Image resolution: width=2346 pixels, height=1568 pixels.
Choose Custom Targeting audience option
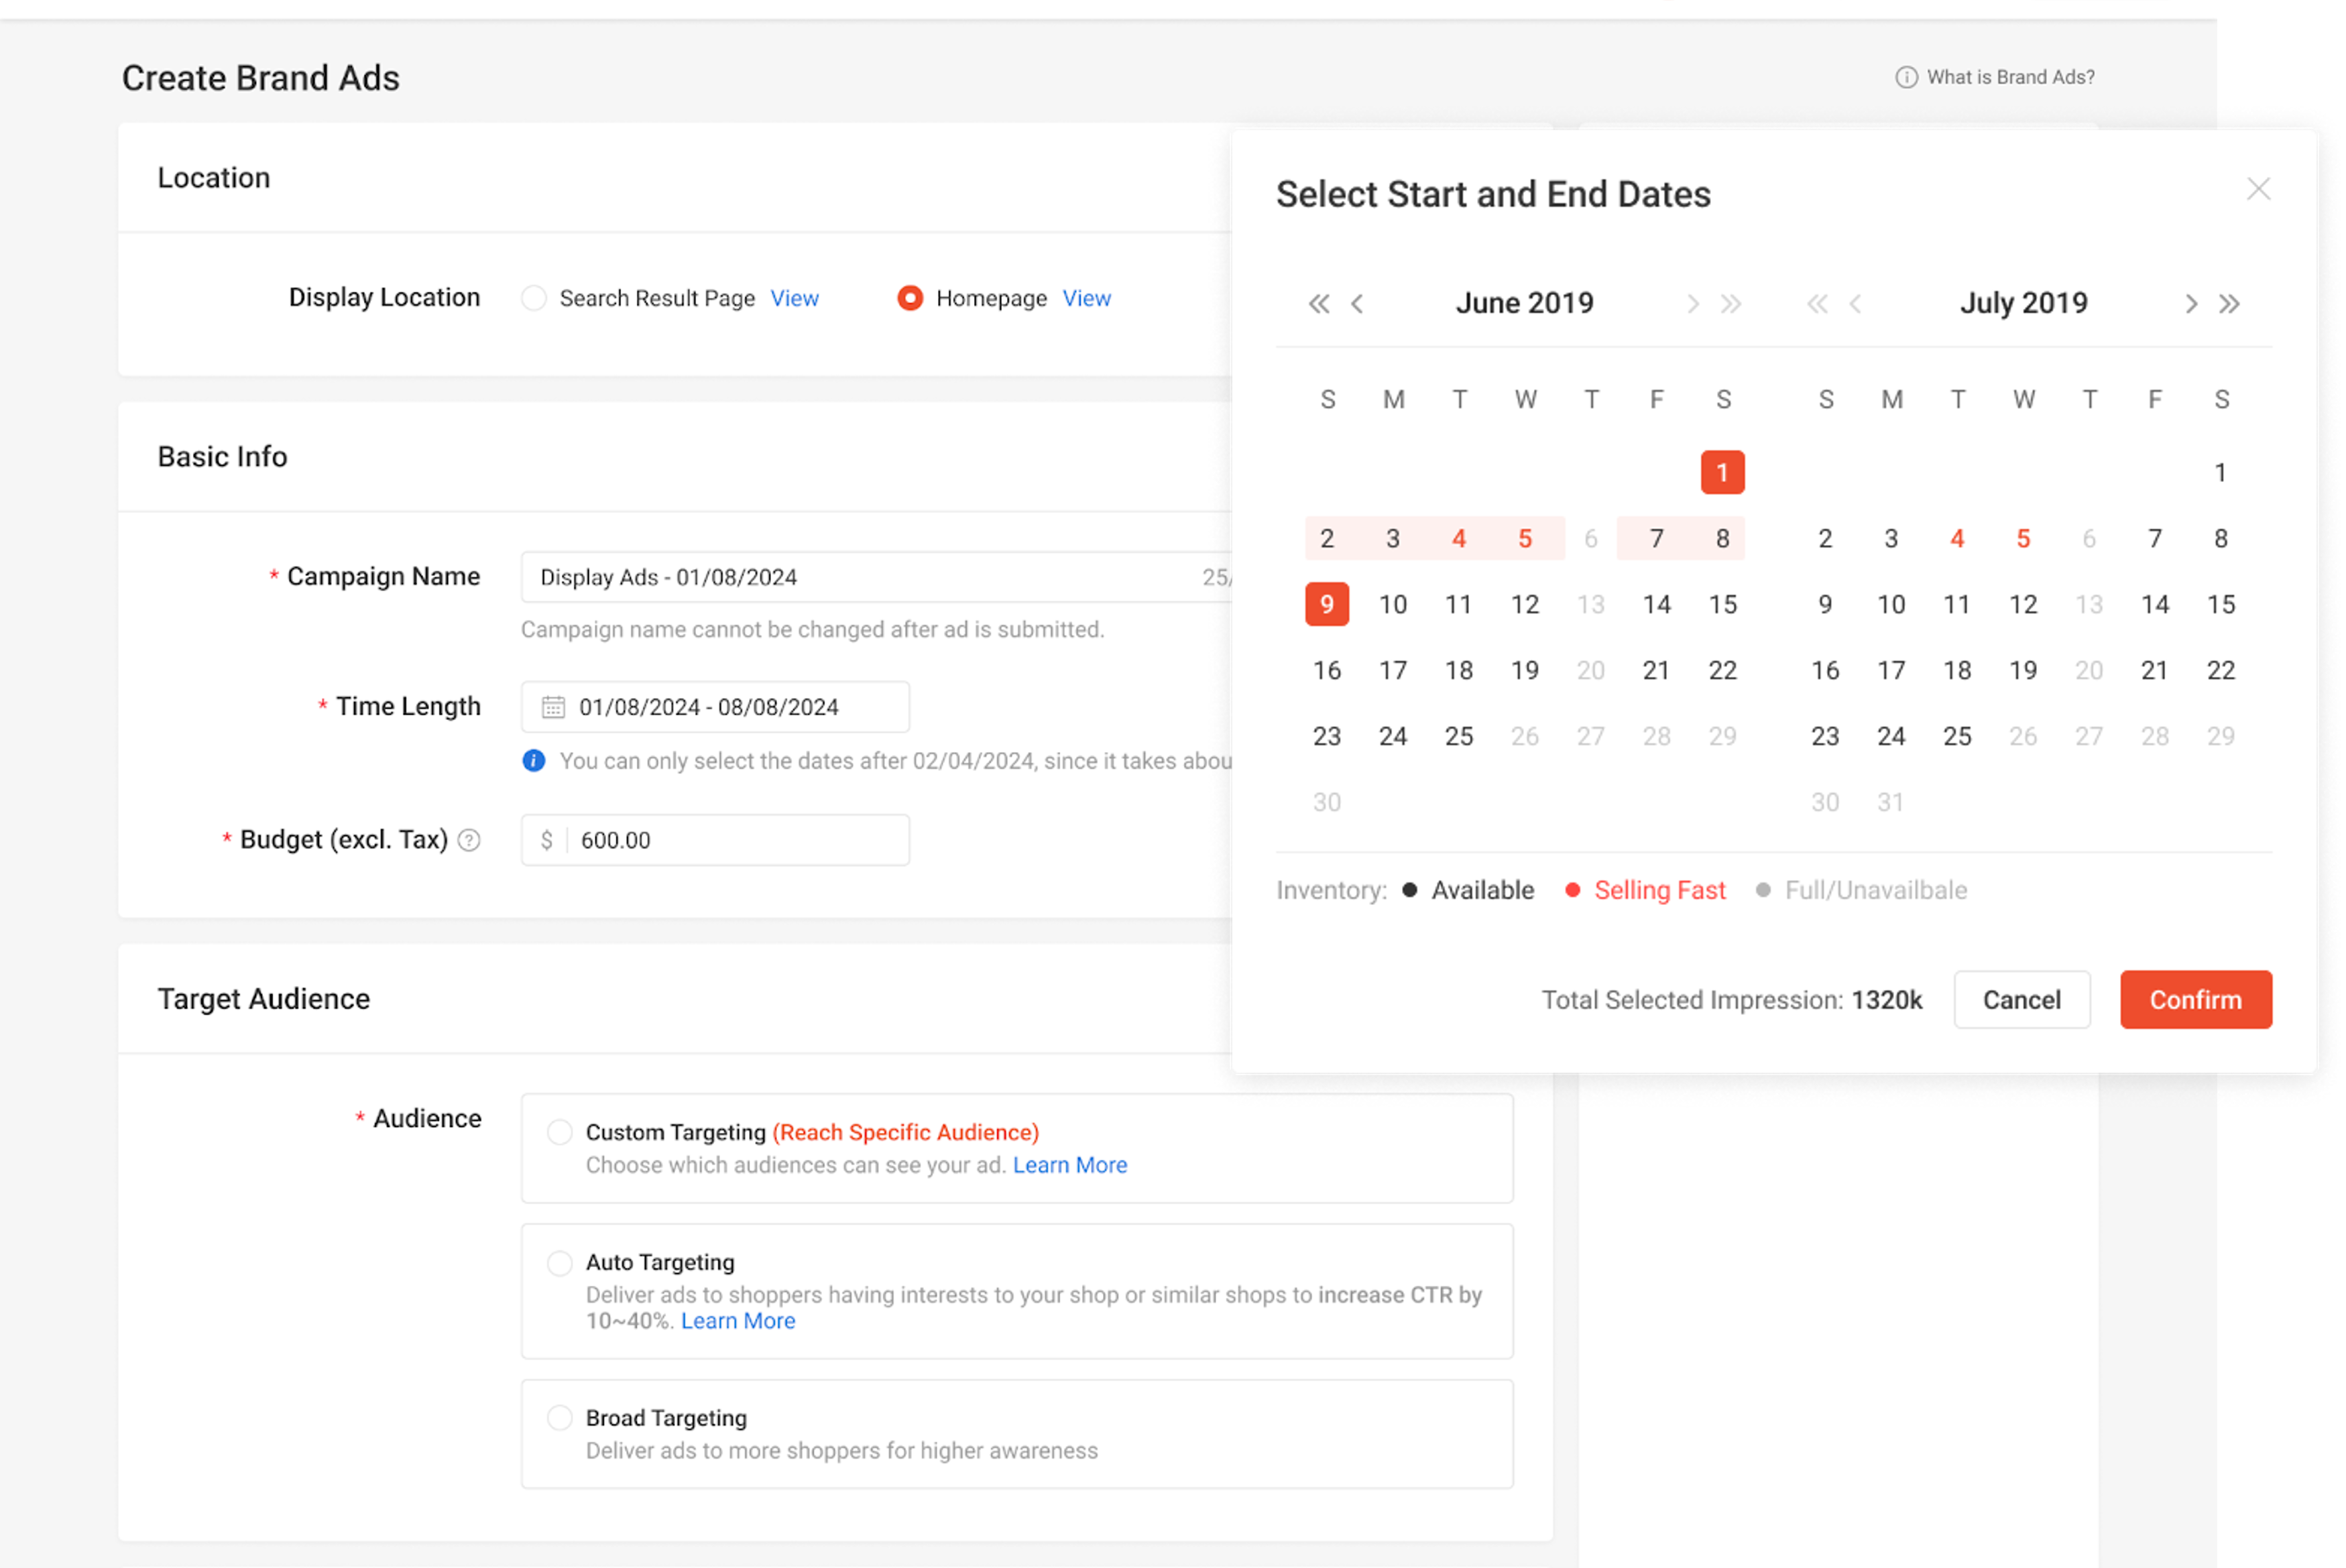560,1132
